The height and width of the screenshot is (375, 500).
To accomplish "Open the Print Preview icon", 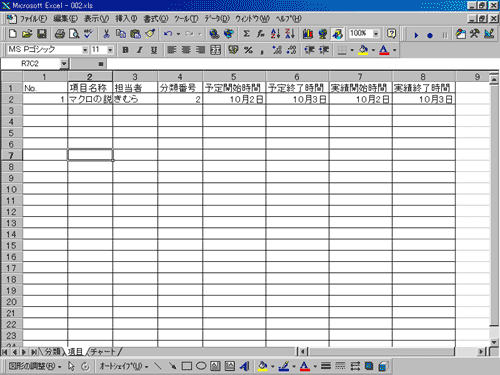I will click(74, 34).
